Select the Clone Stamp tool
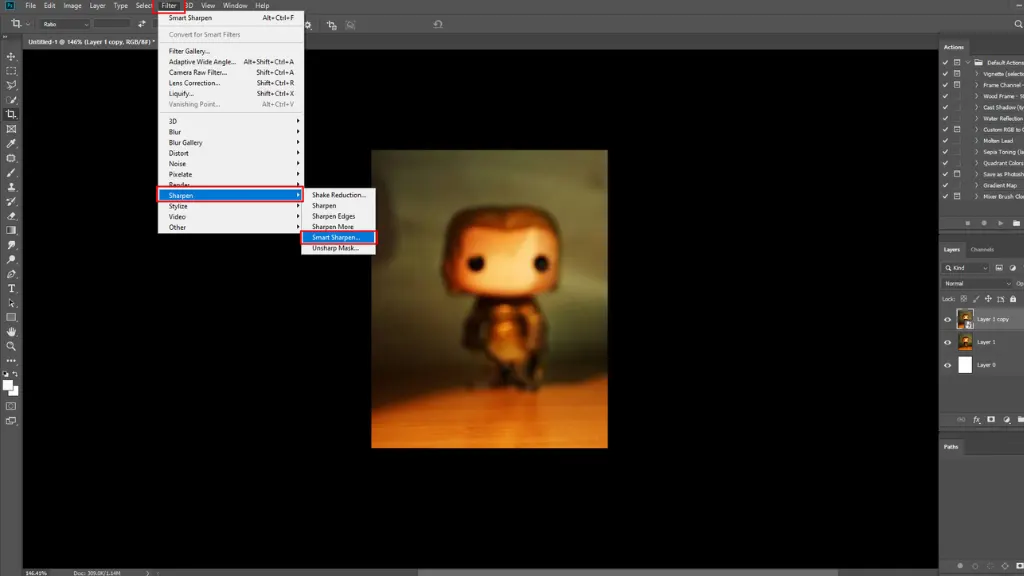The image size is (1024, 576). (11, 187)
